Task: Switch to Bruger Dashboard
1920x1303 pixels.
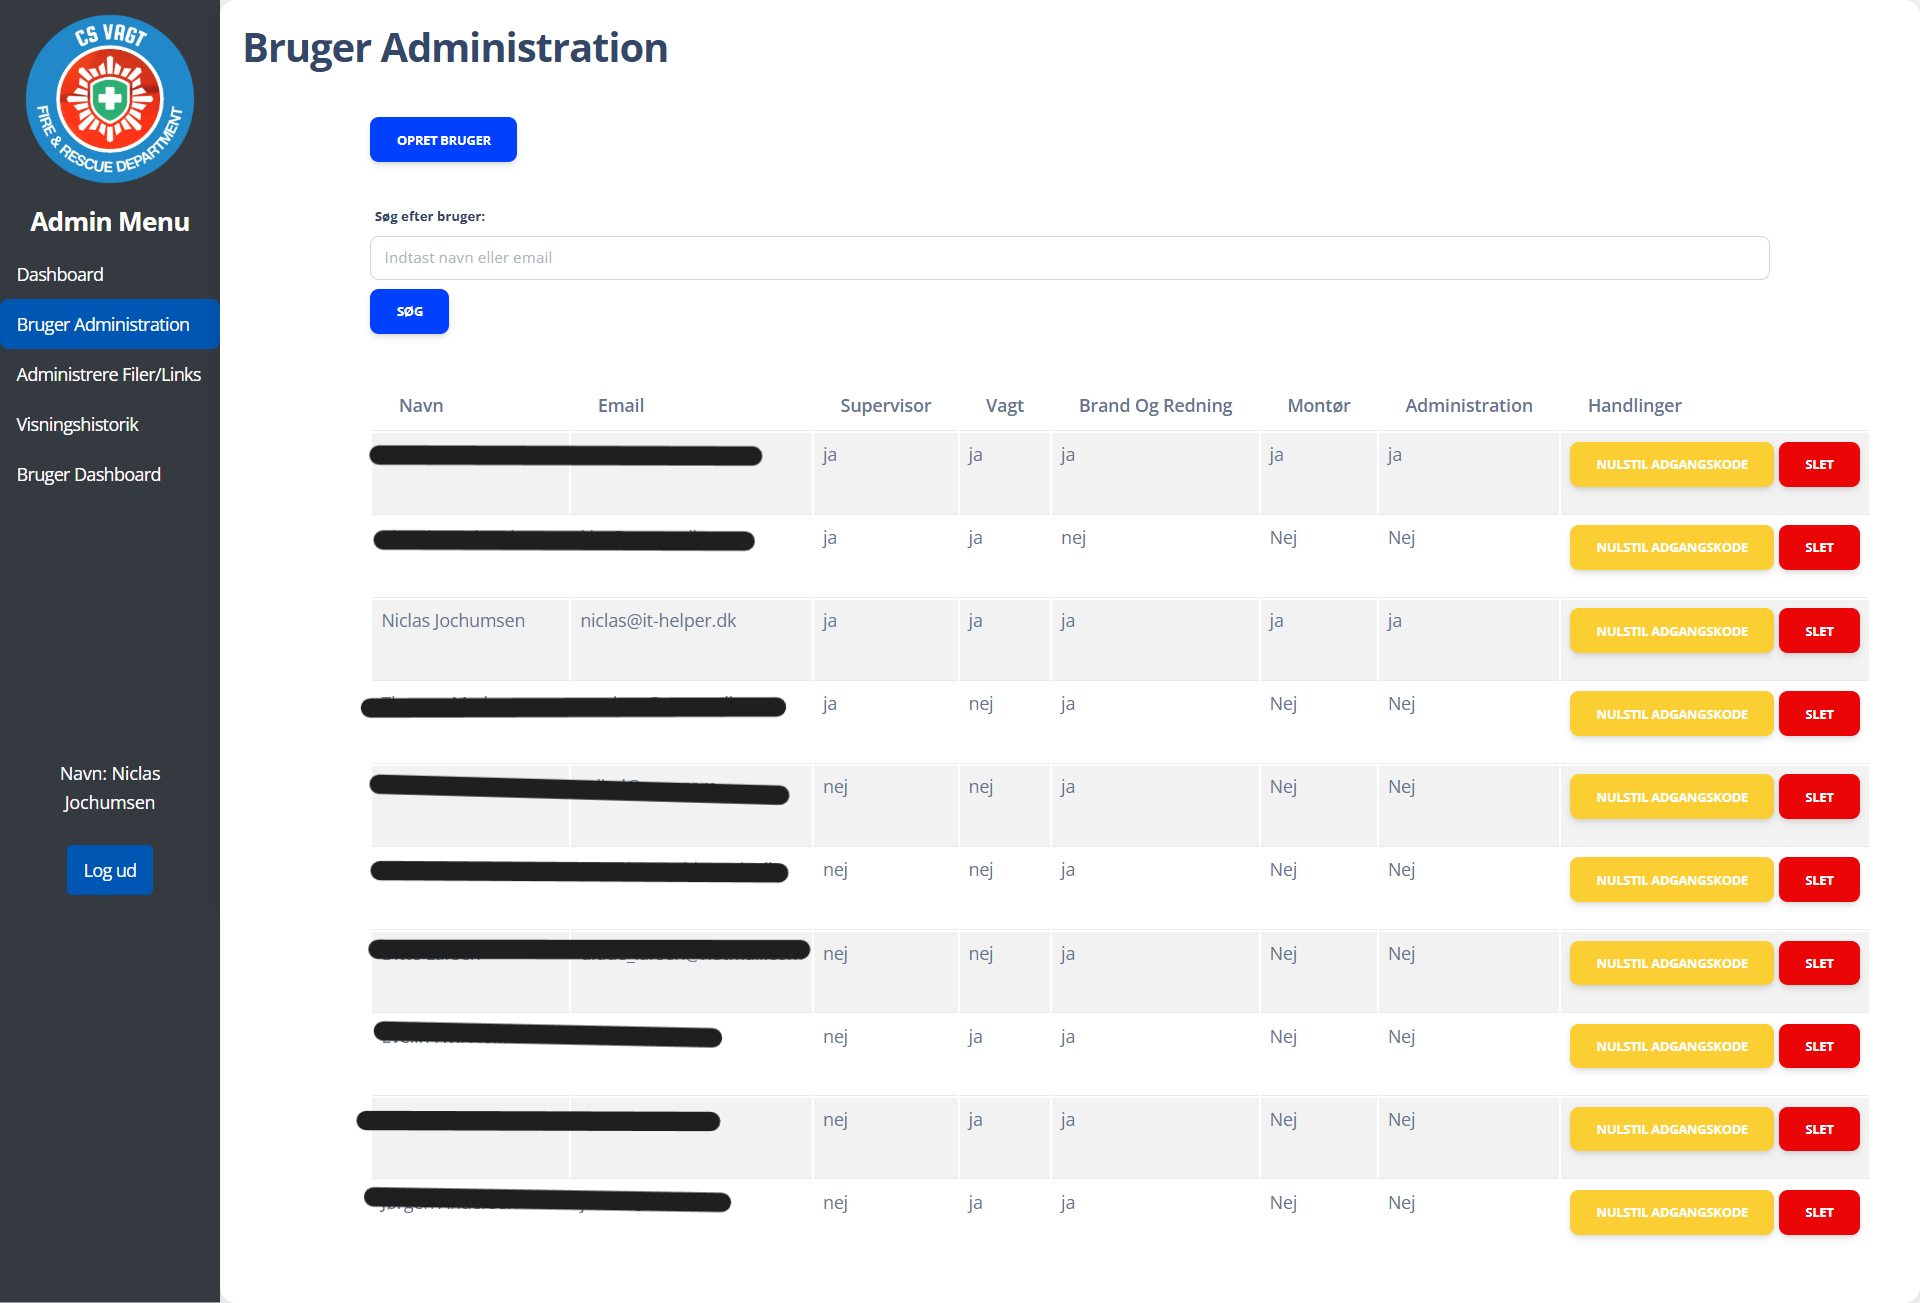Action: (89, 474)
